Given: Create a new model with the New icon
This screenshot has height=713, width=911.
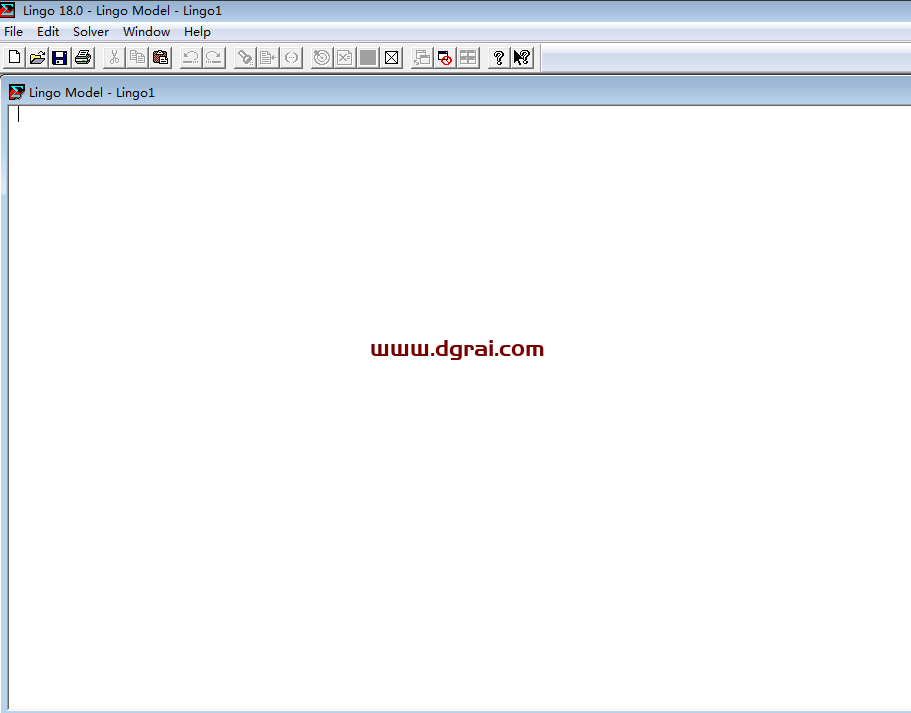Looking at the screenshot, I should click(x=15, y=58).
